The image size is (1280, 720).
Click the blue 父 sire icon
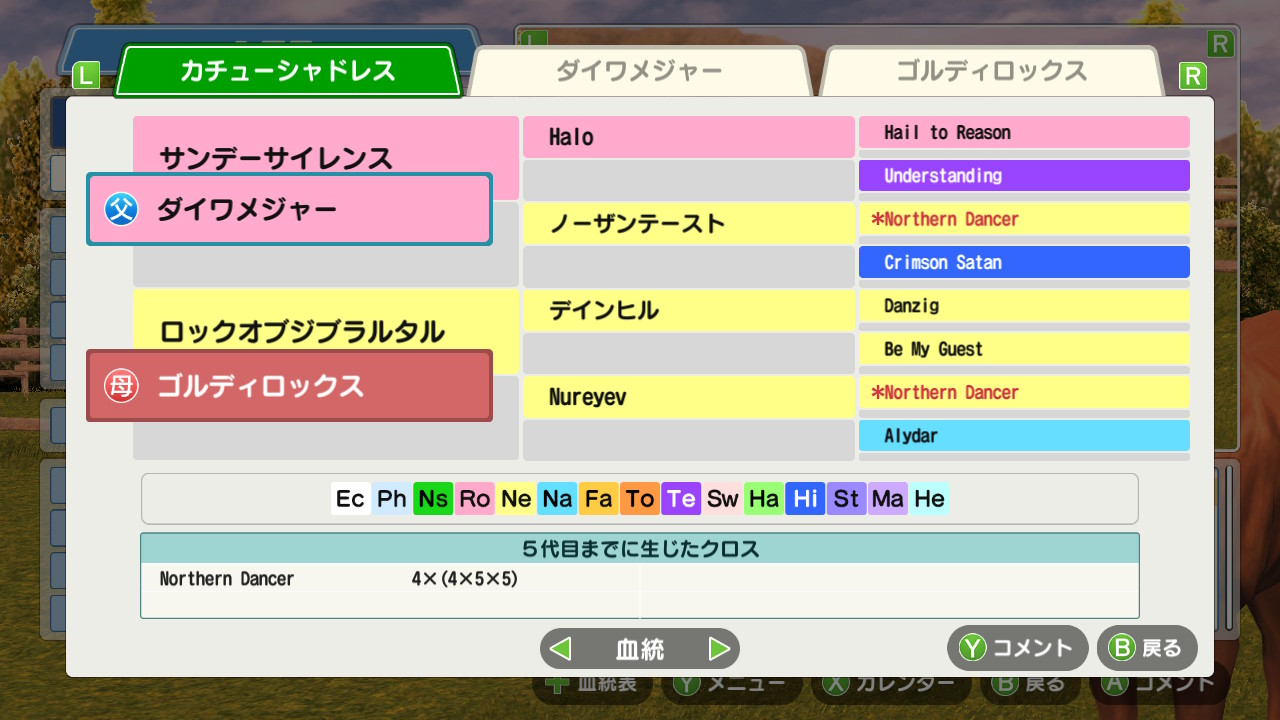point(122,210)
